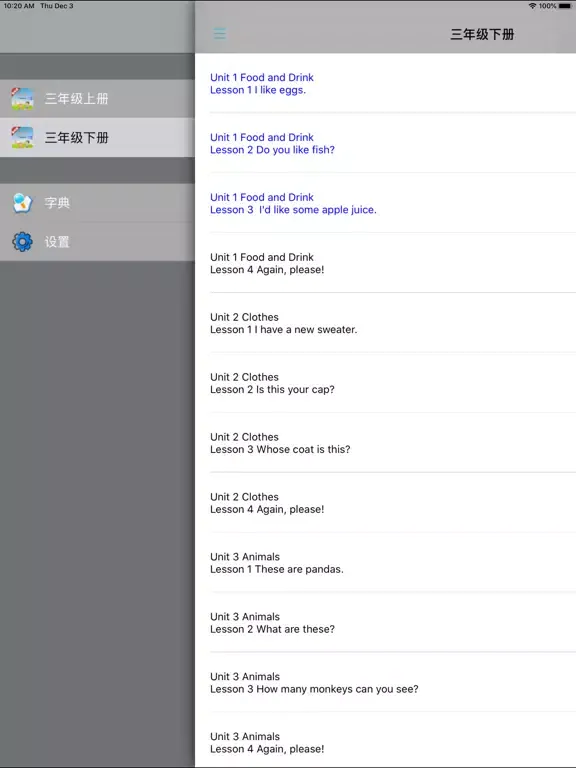Click the dictionary 字典 icon
Screen dimensions: 576x768
23,203
